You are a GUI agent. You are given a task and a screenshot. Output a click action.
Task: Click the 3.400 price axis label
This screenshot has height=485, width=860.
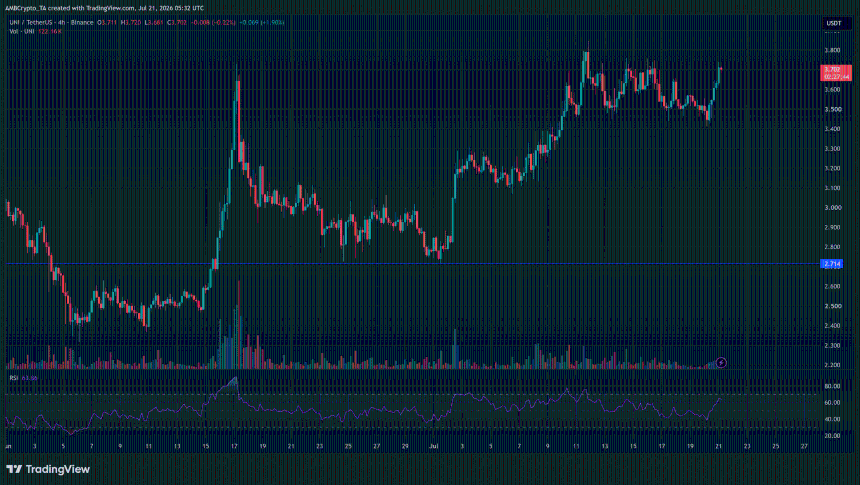(833, 129)
